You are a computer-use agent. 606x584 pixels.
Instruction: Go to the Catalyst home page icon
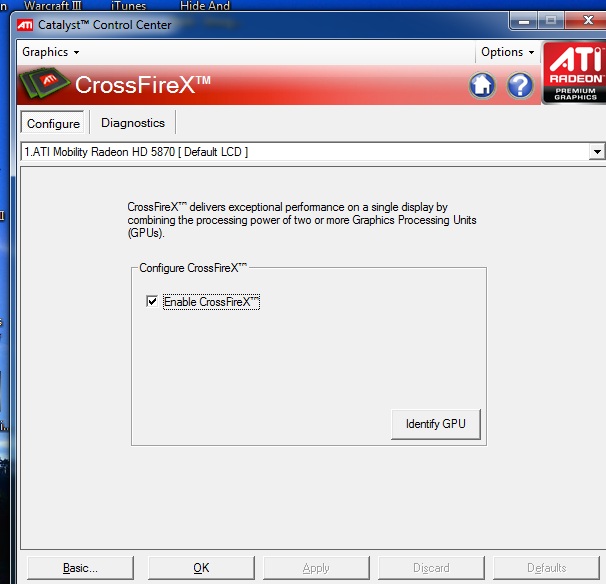point(482,85)
